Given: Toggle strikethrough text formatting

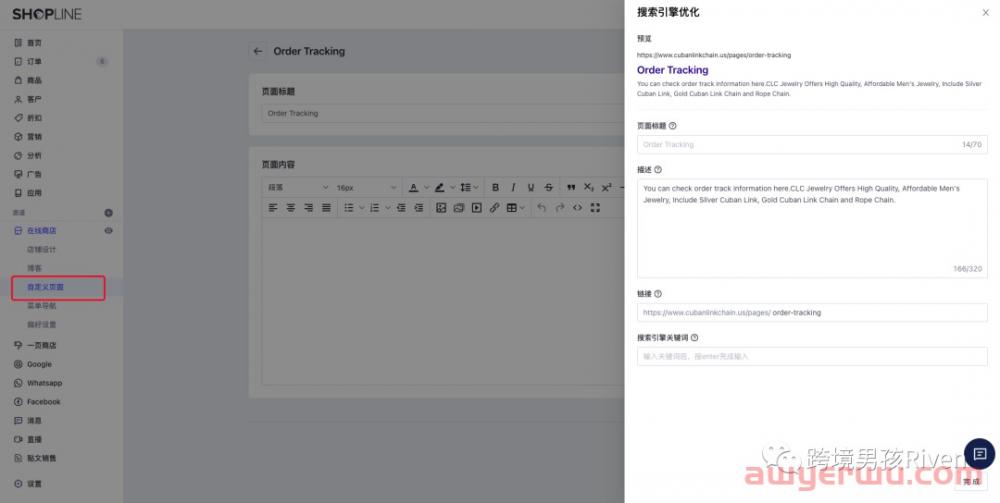Looking at the screenshot, I should (548, 187).
